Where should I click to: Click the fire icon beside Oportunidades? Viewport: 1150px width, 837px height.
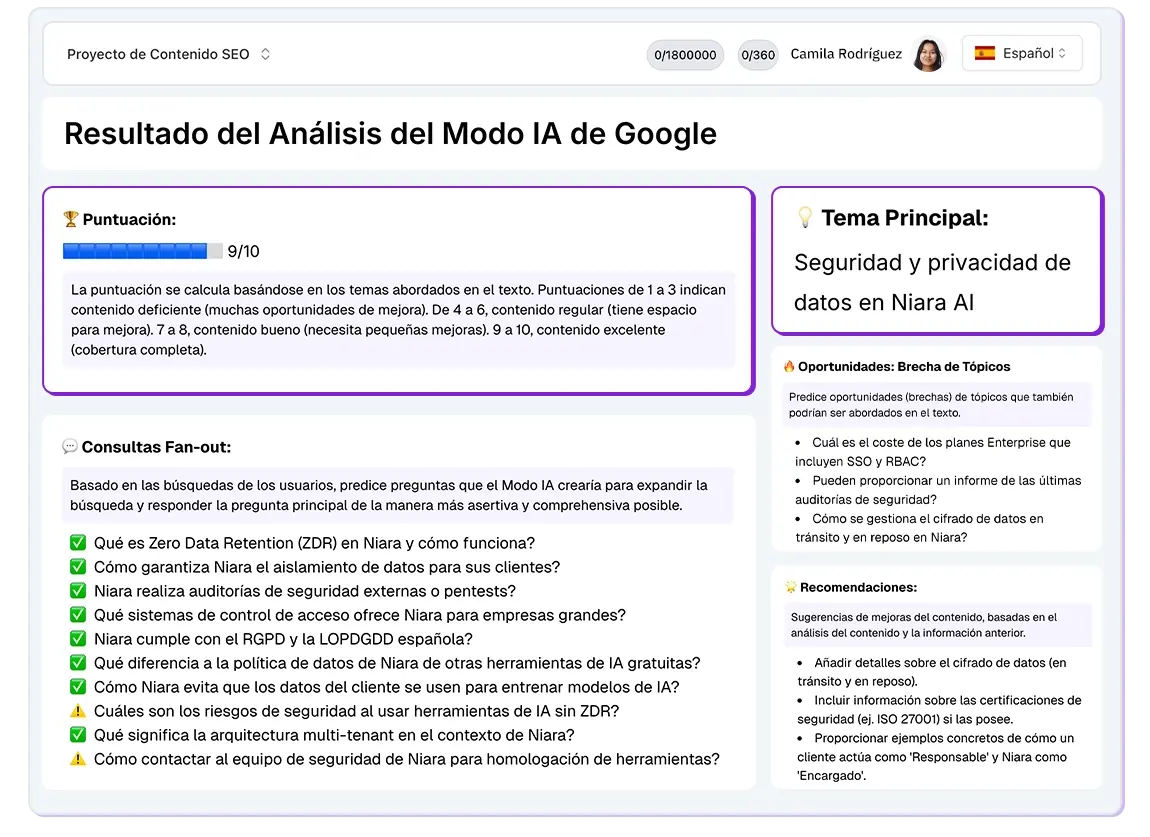(789, 367)
